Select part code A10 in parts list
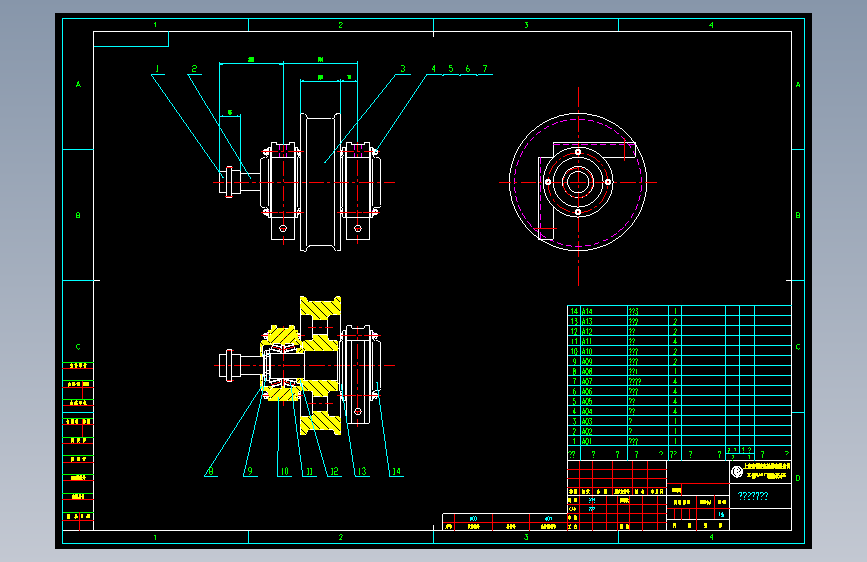Screen dimensions: 867x562 click(587, 351)
